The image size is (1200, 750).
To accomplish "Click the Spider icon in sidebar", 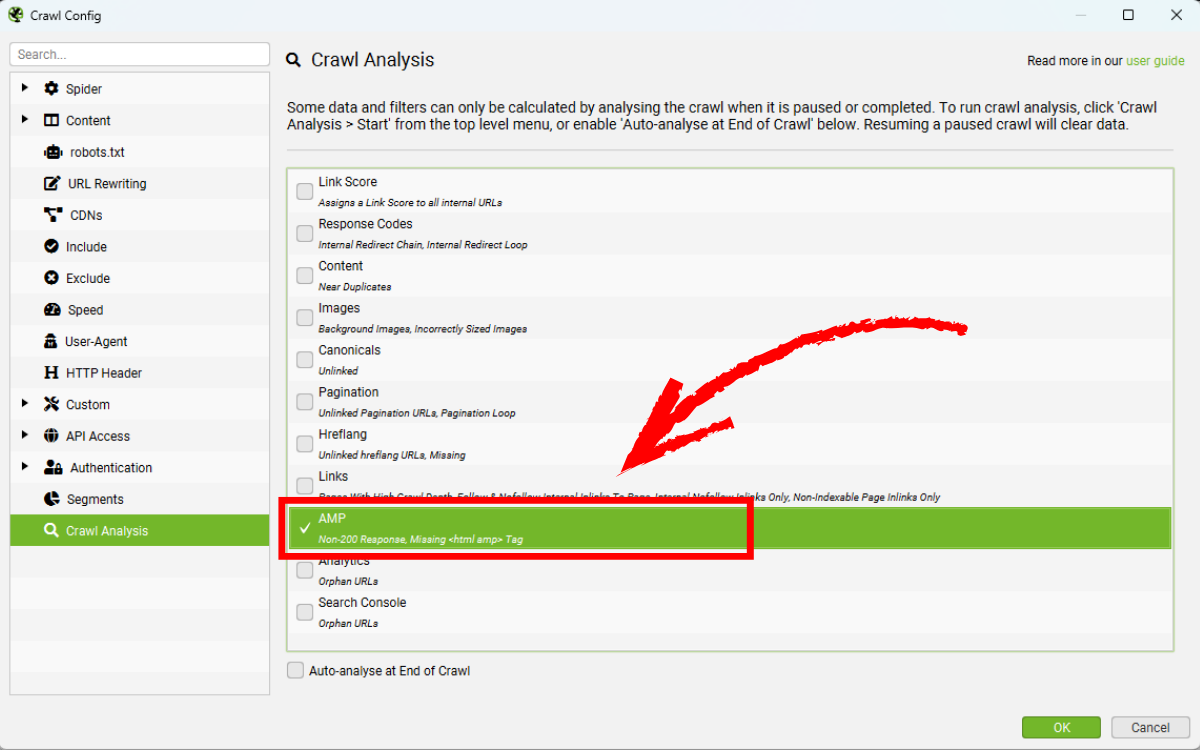I will (x=51, y=89).
